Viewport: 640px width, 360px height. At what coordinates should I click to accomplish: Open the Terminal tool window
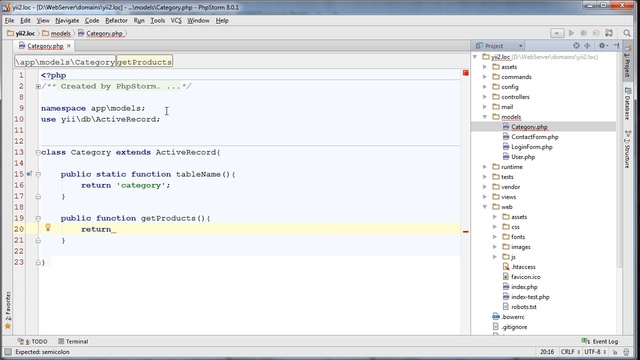[73, 341]
